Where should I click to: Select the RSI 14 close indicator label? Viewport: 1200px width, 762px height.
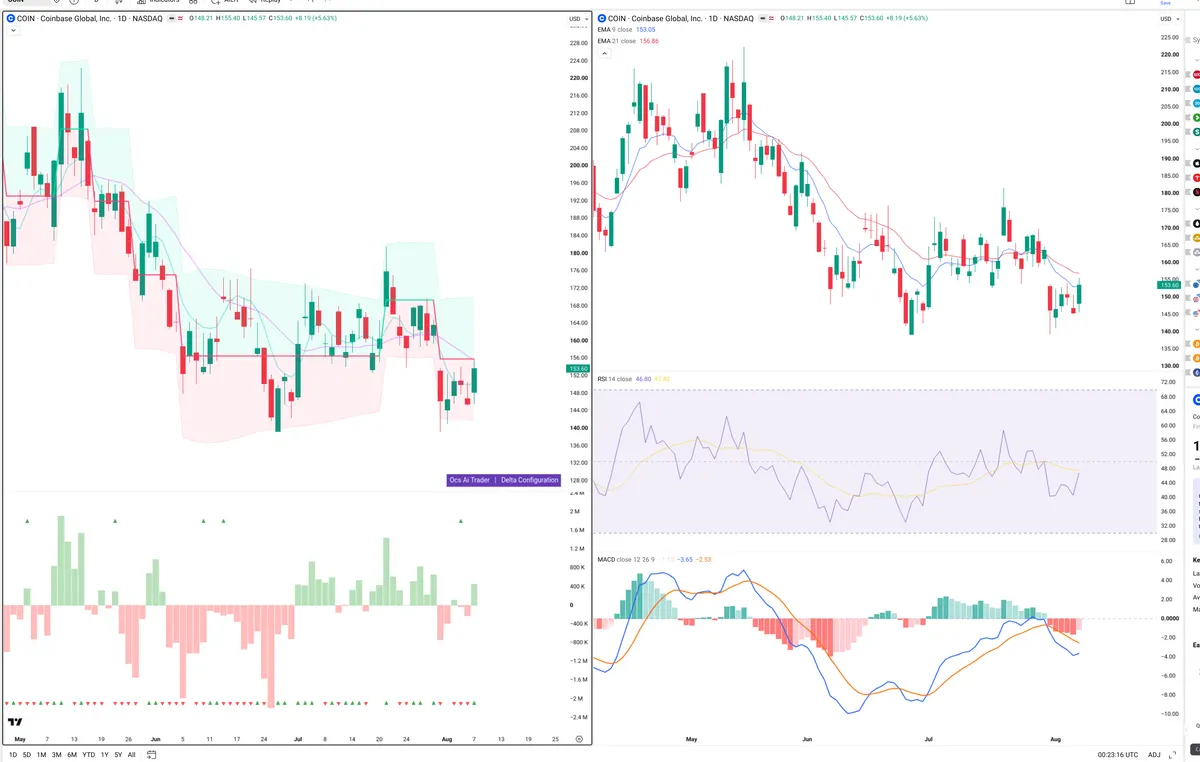pos(614,379)
